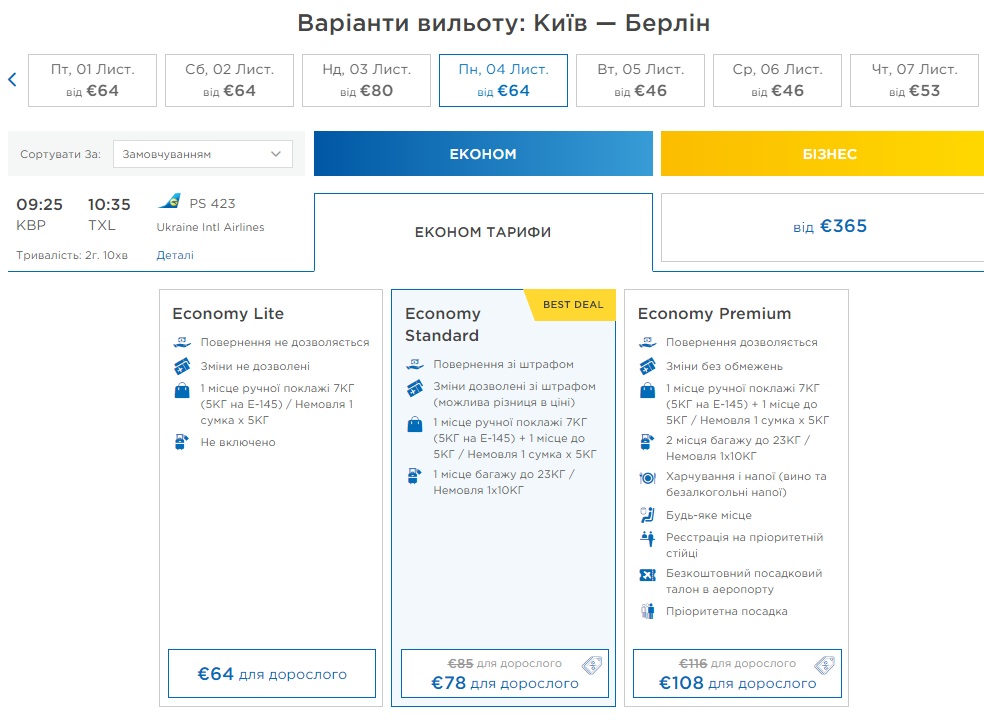
Task: Open the ЕКОНОМ ТАРИФИ fares tab
Action: pos(483,232)
